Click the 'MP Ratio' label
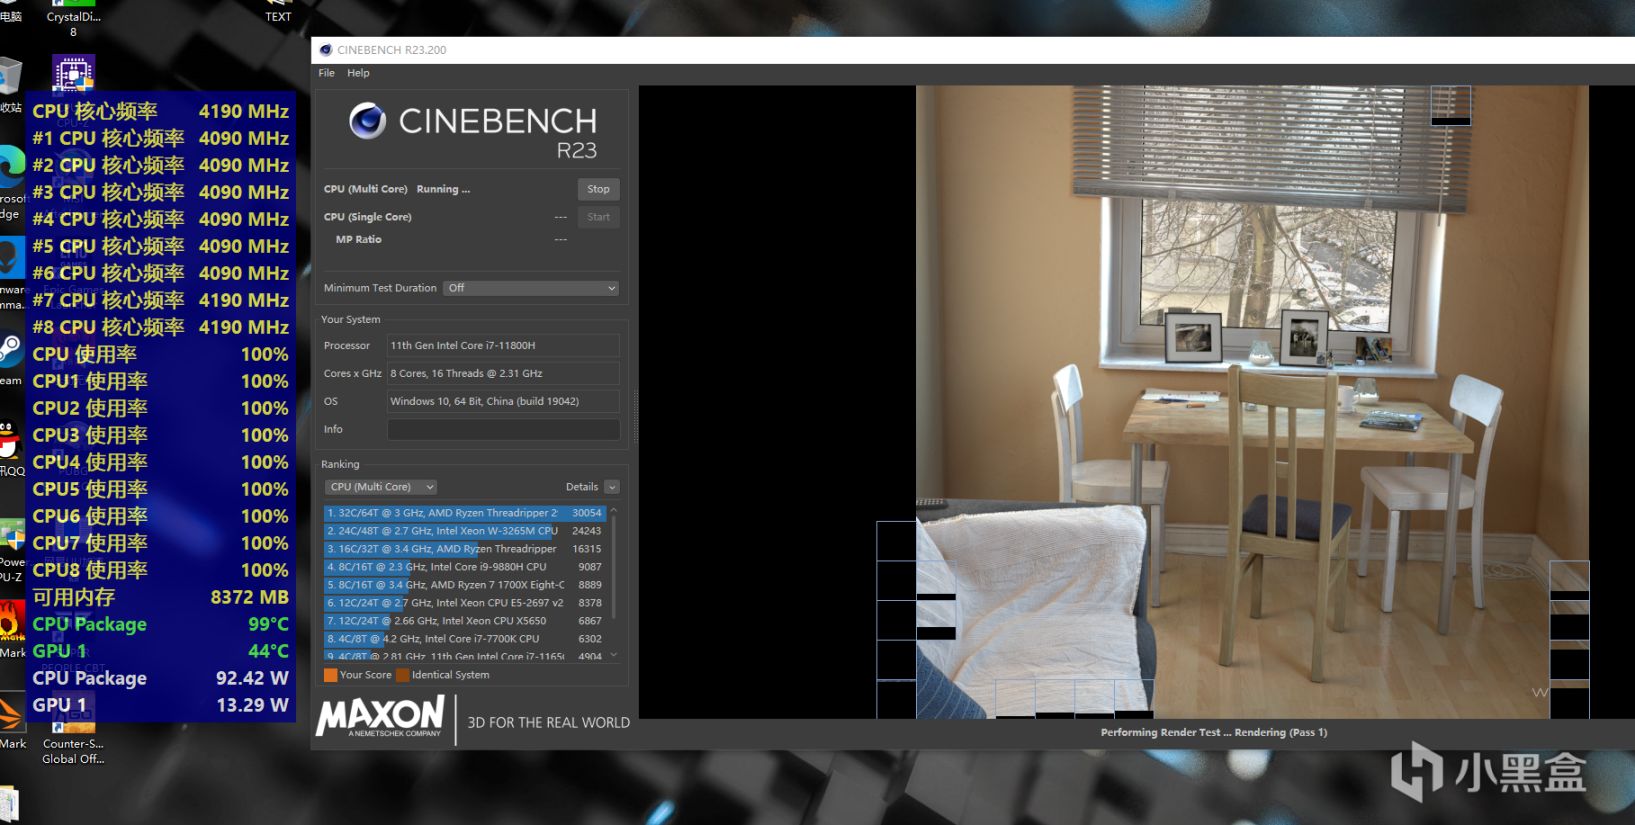Viewport: 1635px width, 825px height. tap(358, 240)
